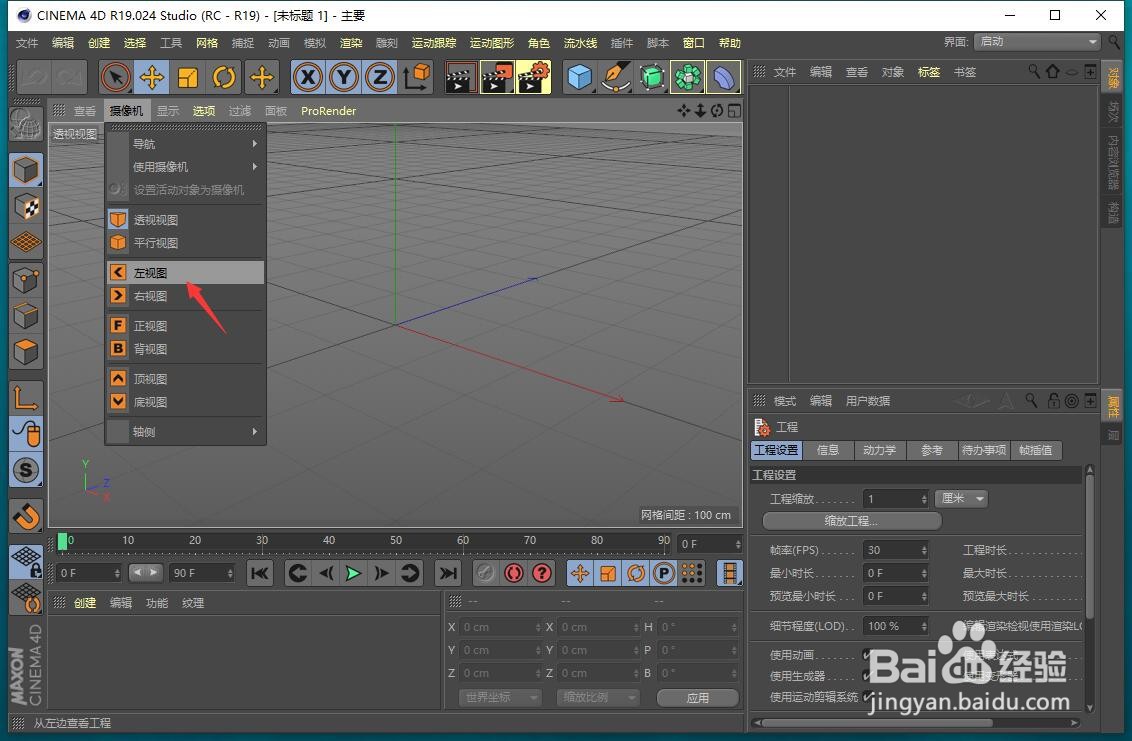Open 标签 menu in object manager
Viewport: 1132px width, 741px height.
(928, 72)
